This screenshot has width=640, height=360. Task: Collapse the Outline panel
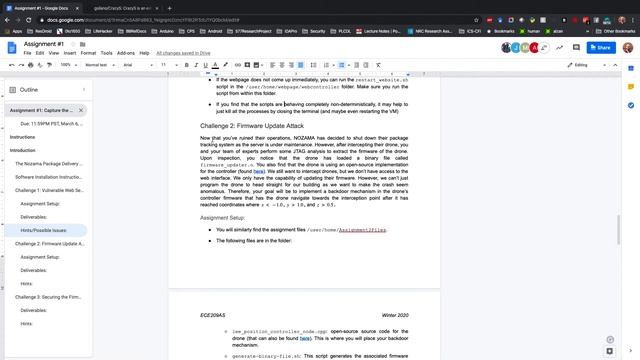pos(84,90)
